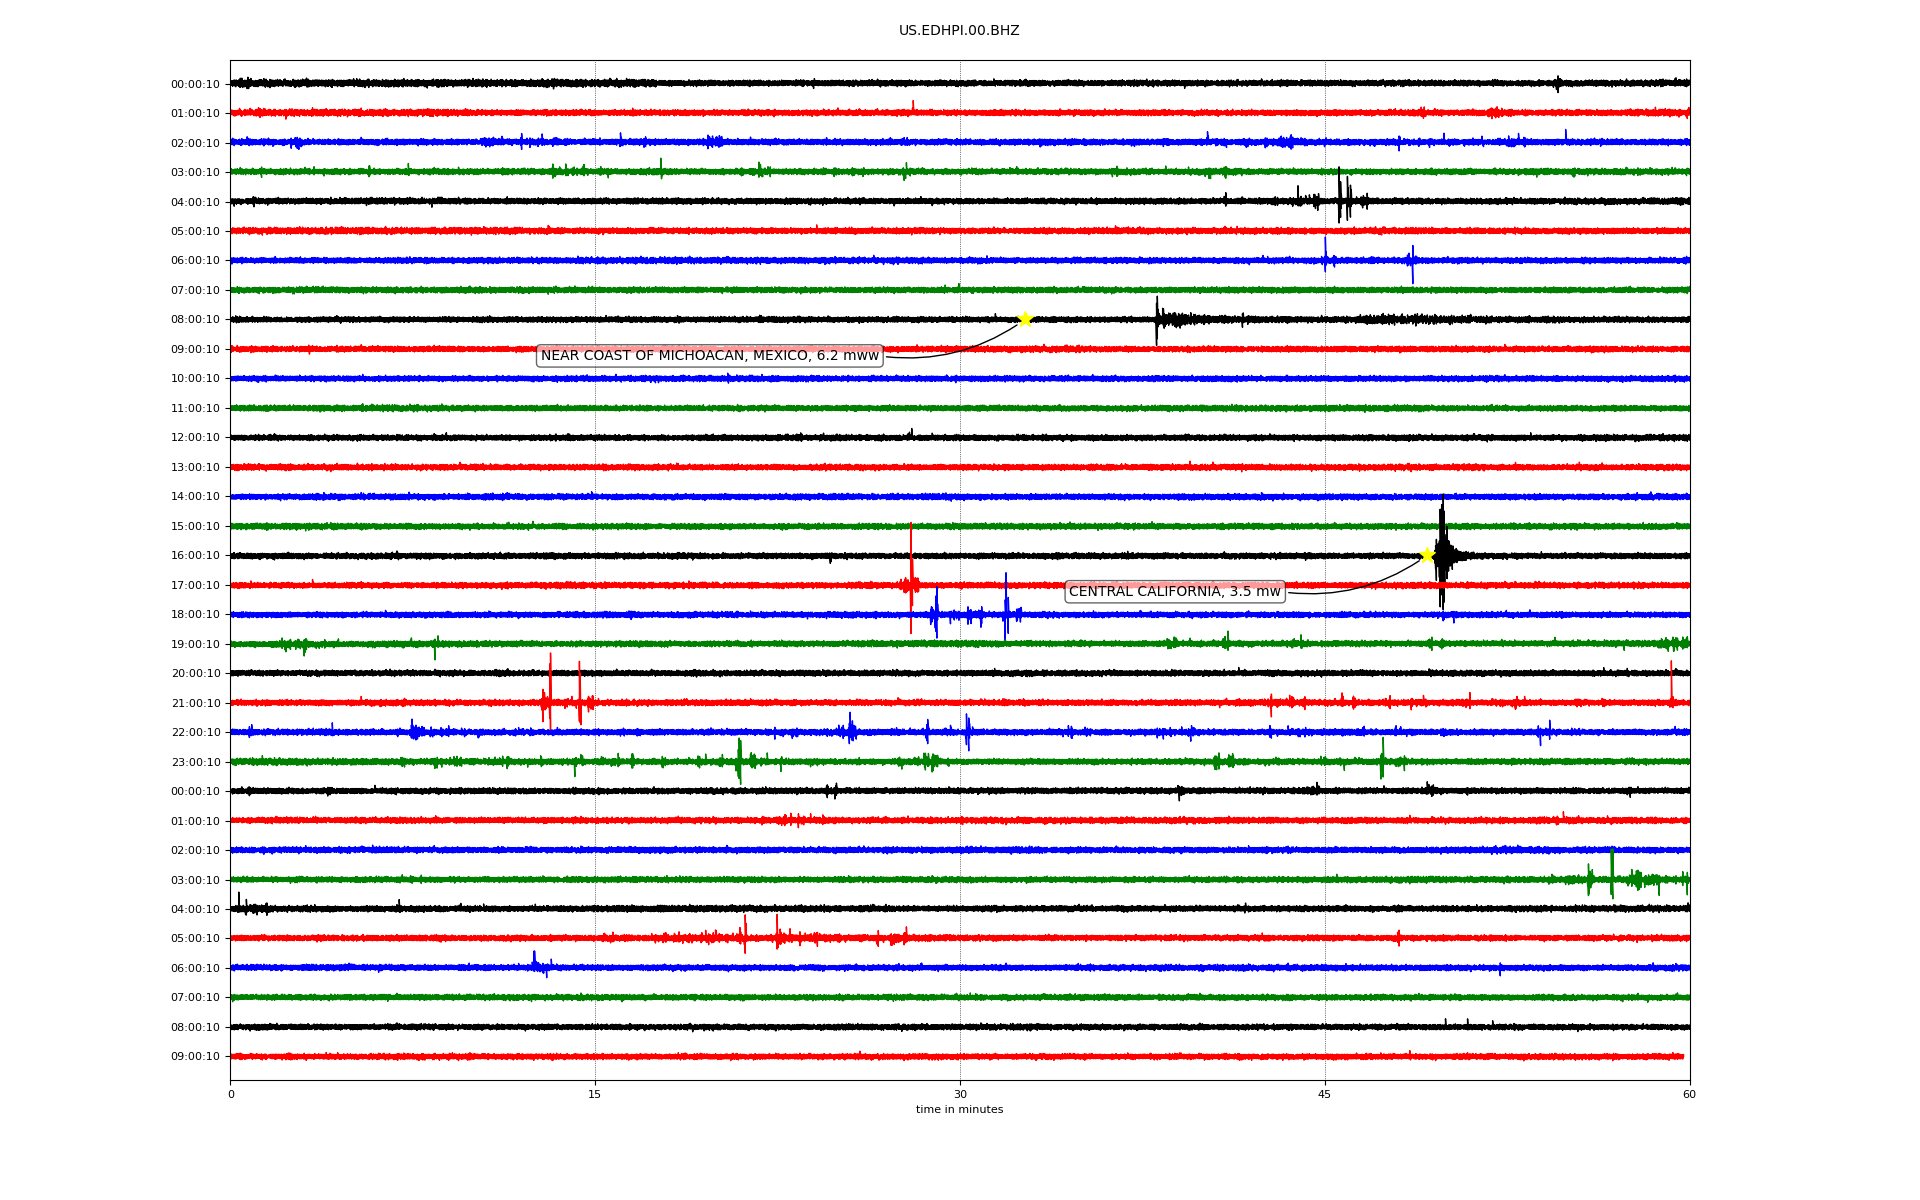Screen dimensions: 1920x1200
Task: Click the 45 tick on the x-axis
Action: [1325, 1094]
